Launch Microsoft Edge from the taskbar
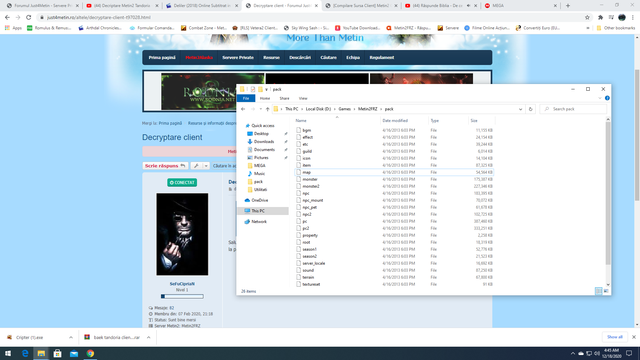The height and width of the screenshot is (360, 640). (25, 353)
